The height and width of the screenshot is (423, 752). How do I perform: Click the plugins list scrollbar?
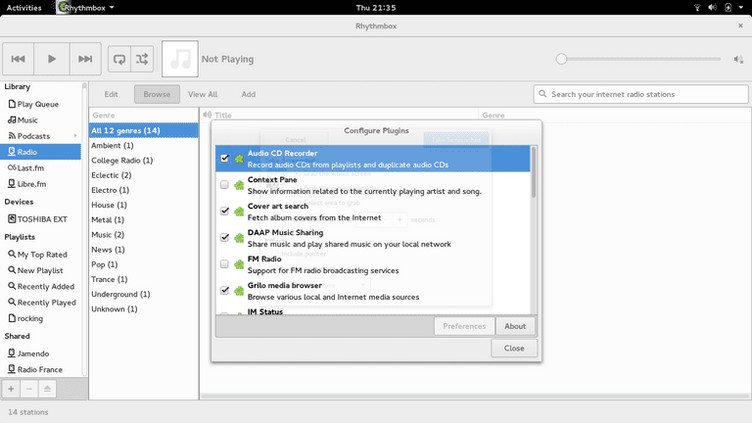tap(533, 173)
